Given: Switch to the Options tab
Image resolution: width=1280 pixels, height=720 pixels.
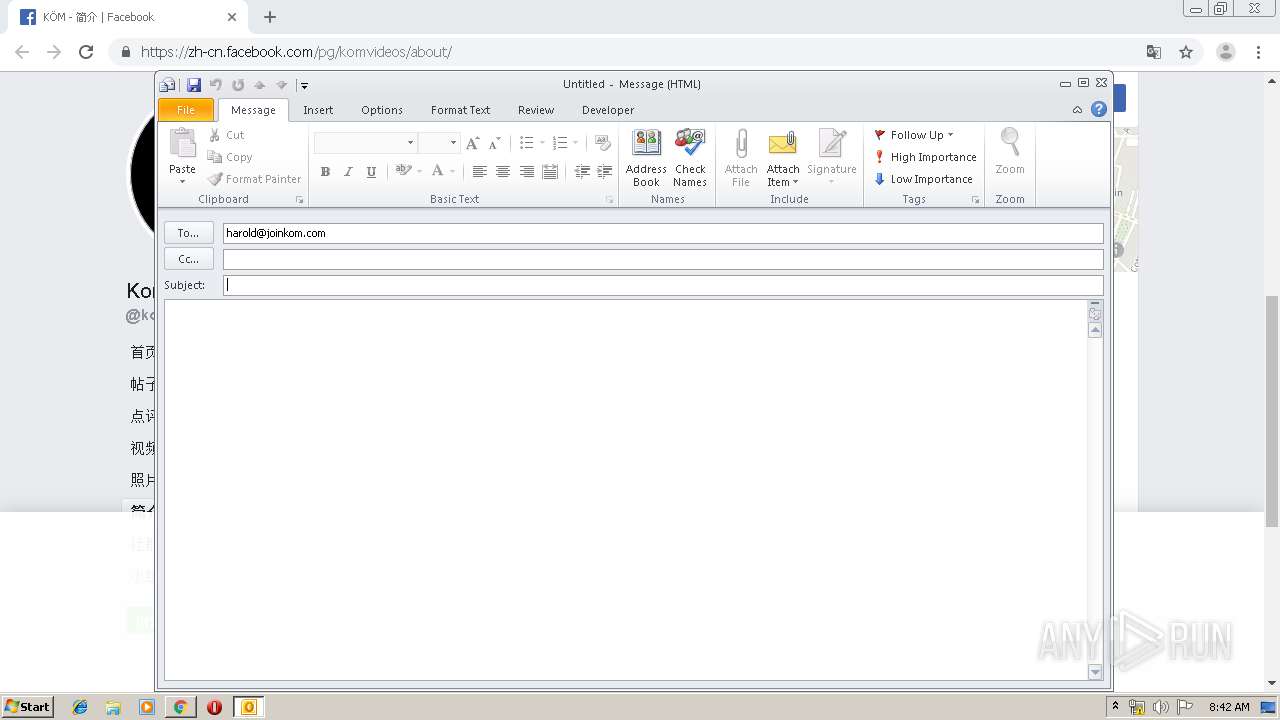Looking at the screenshot, I should tap(382, 110).
